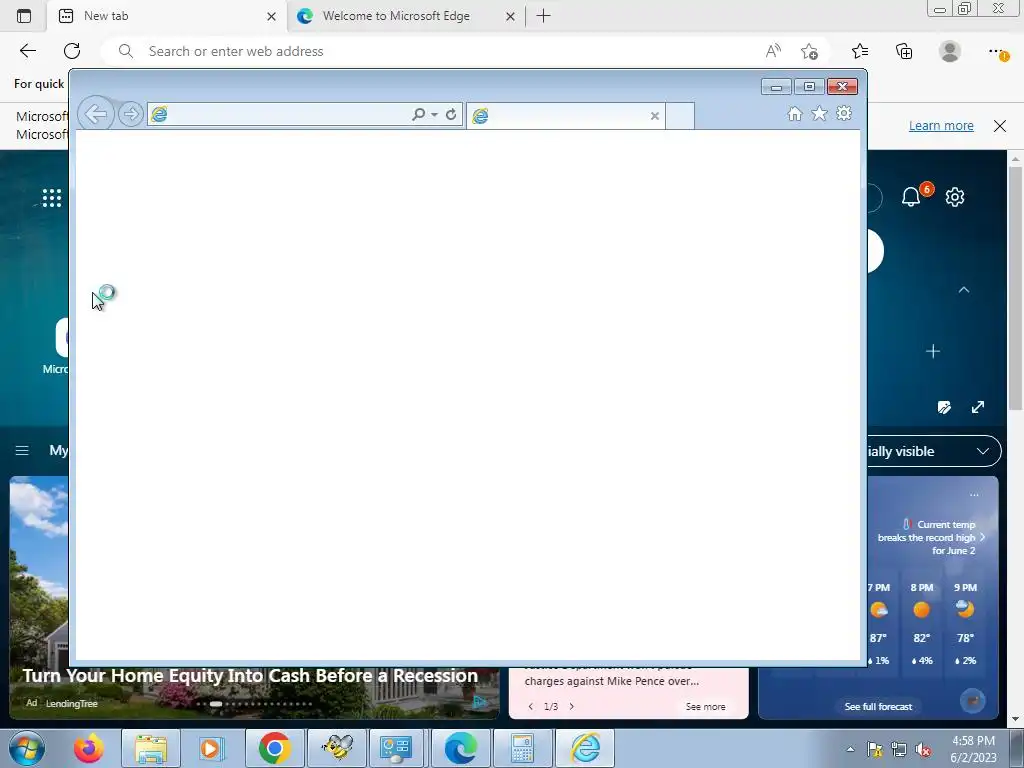Open Edge Settings and more menu
Image resolution: width=1024 pixels, height=768 pixels.
(997, 52)
